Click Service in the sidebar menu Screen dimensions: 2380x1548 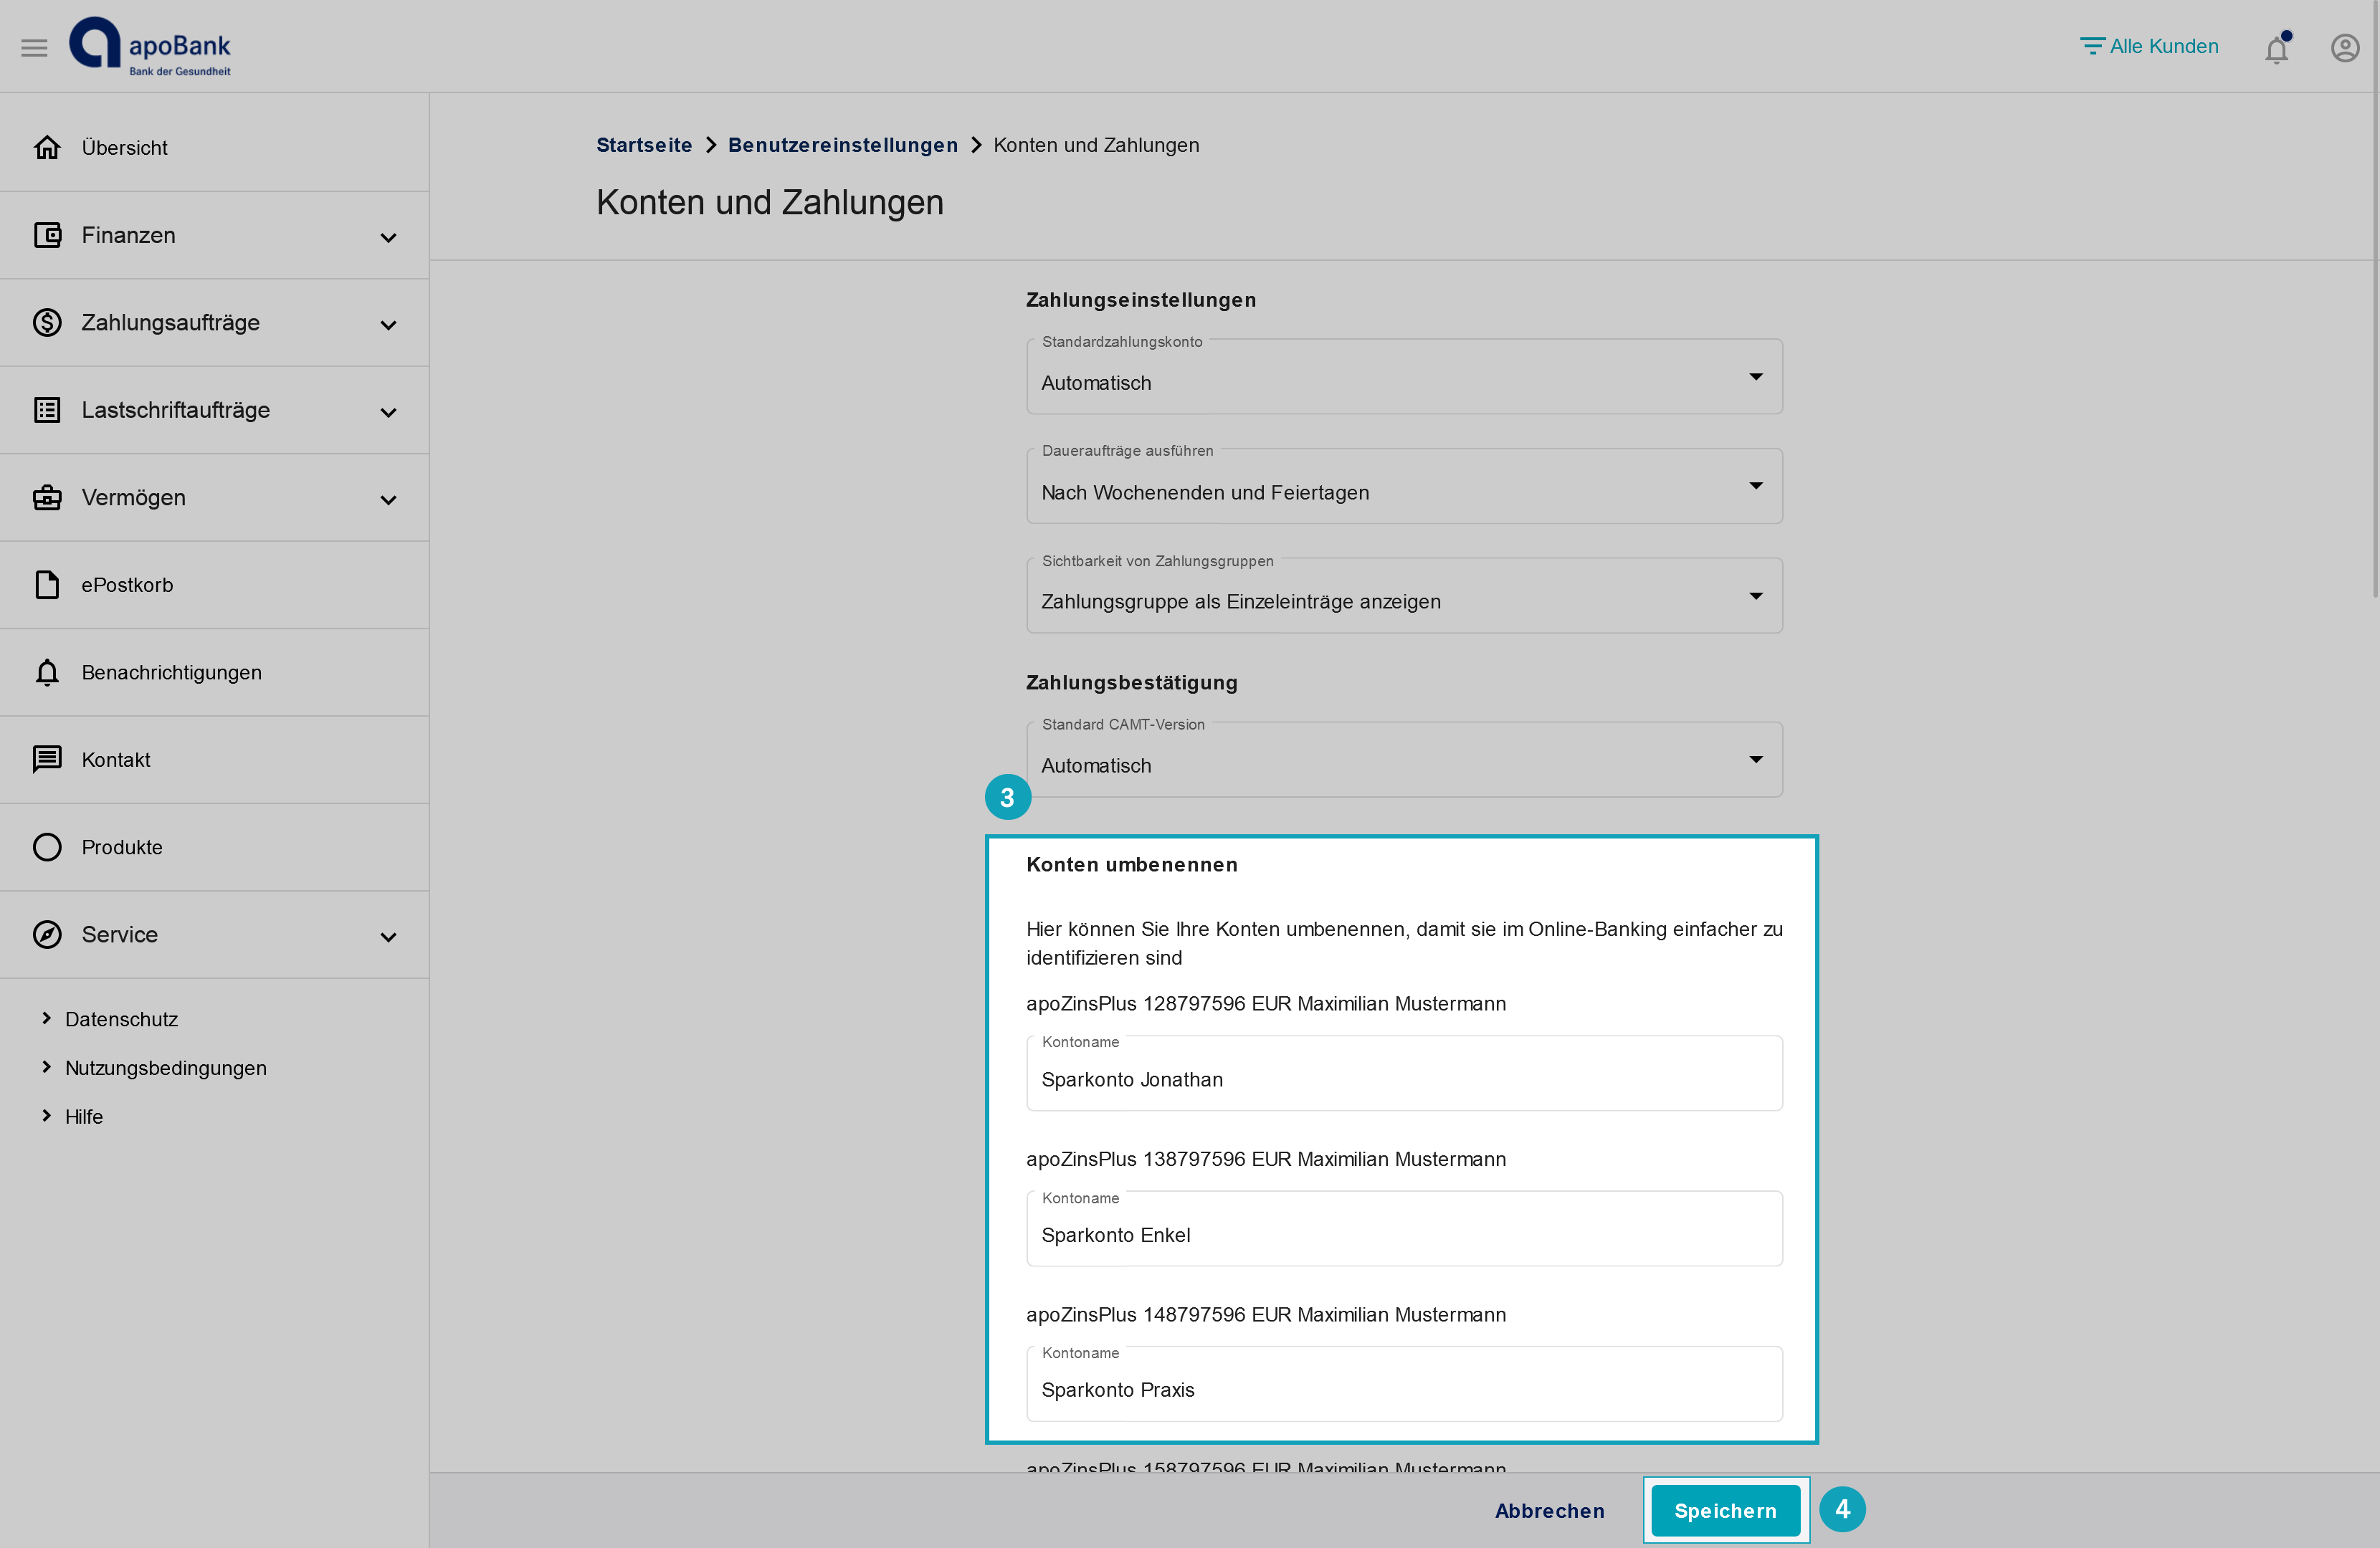[118, 935]
